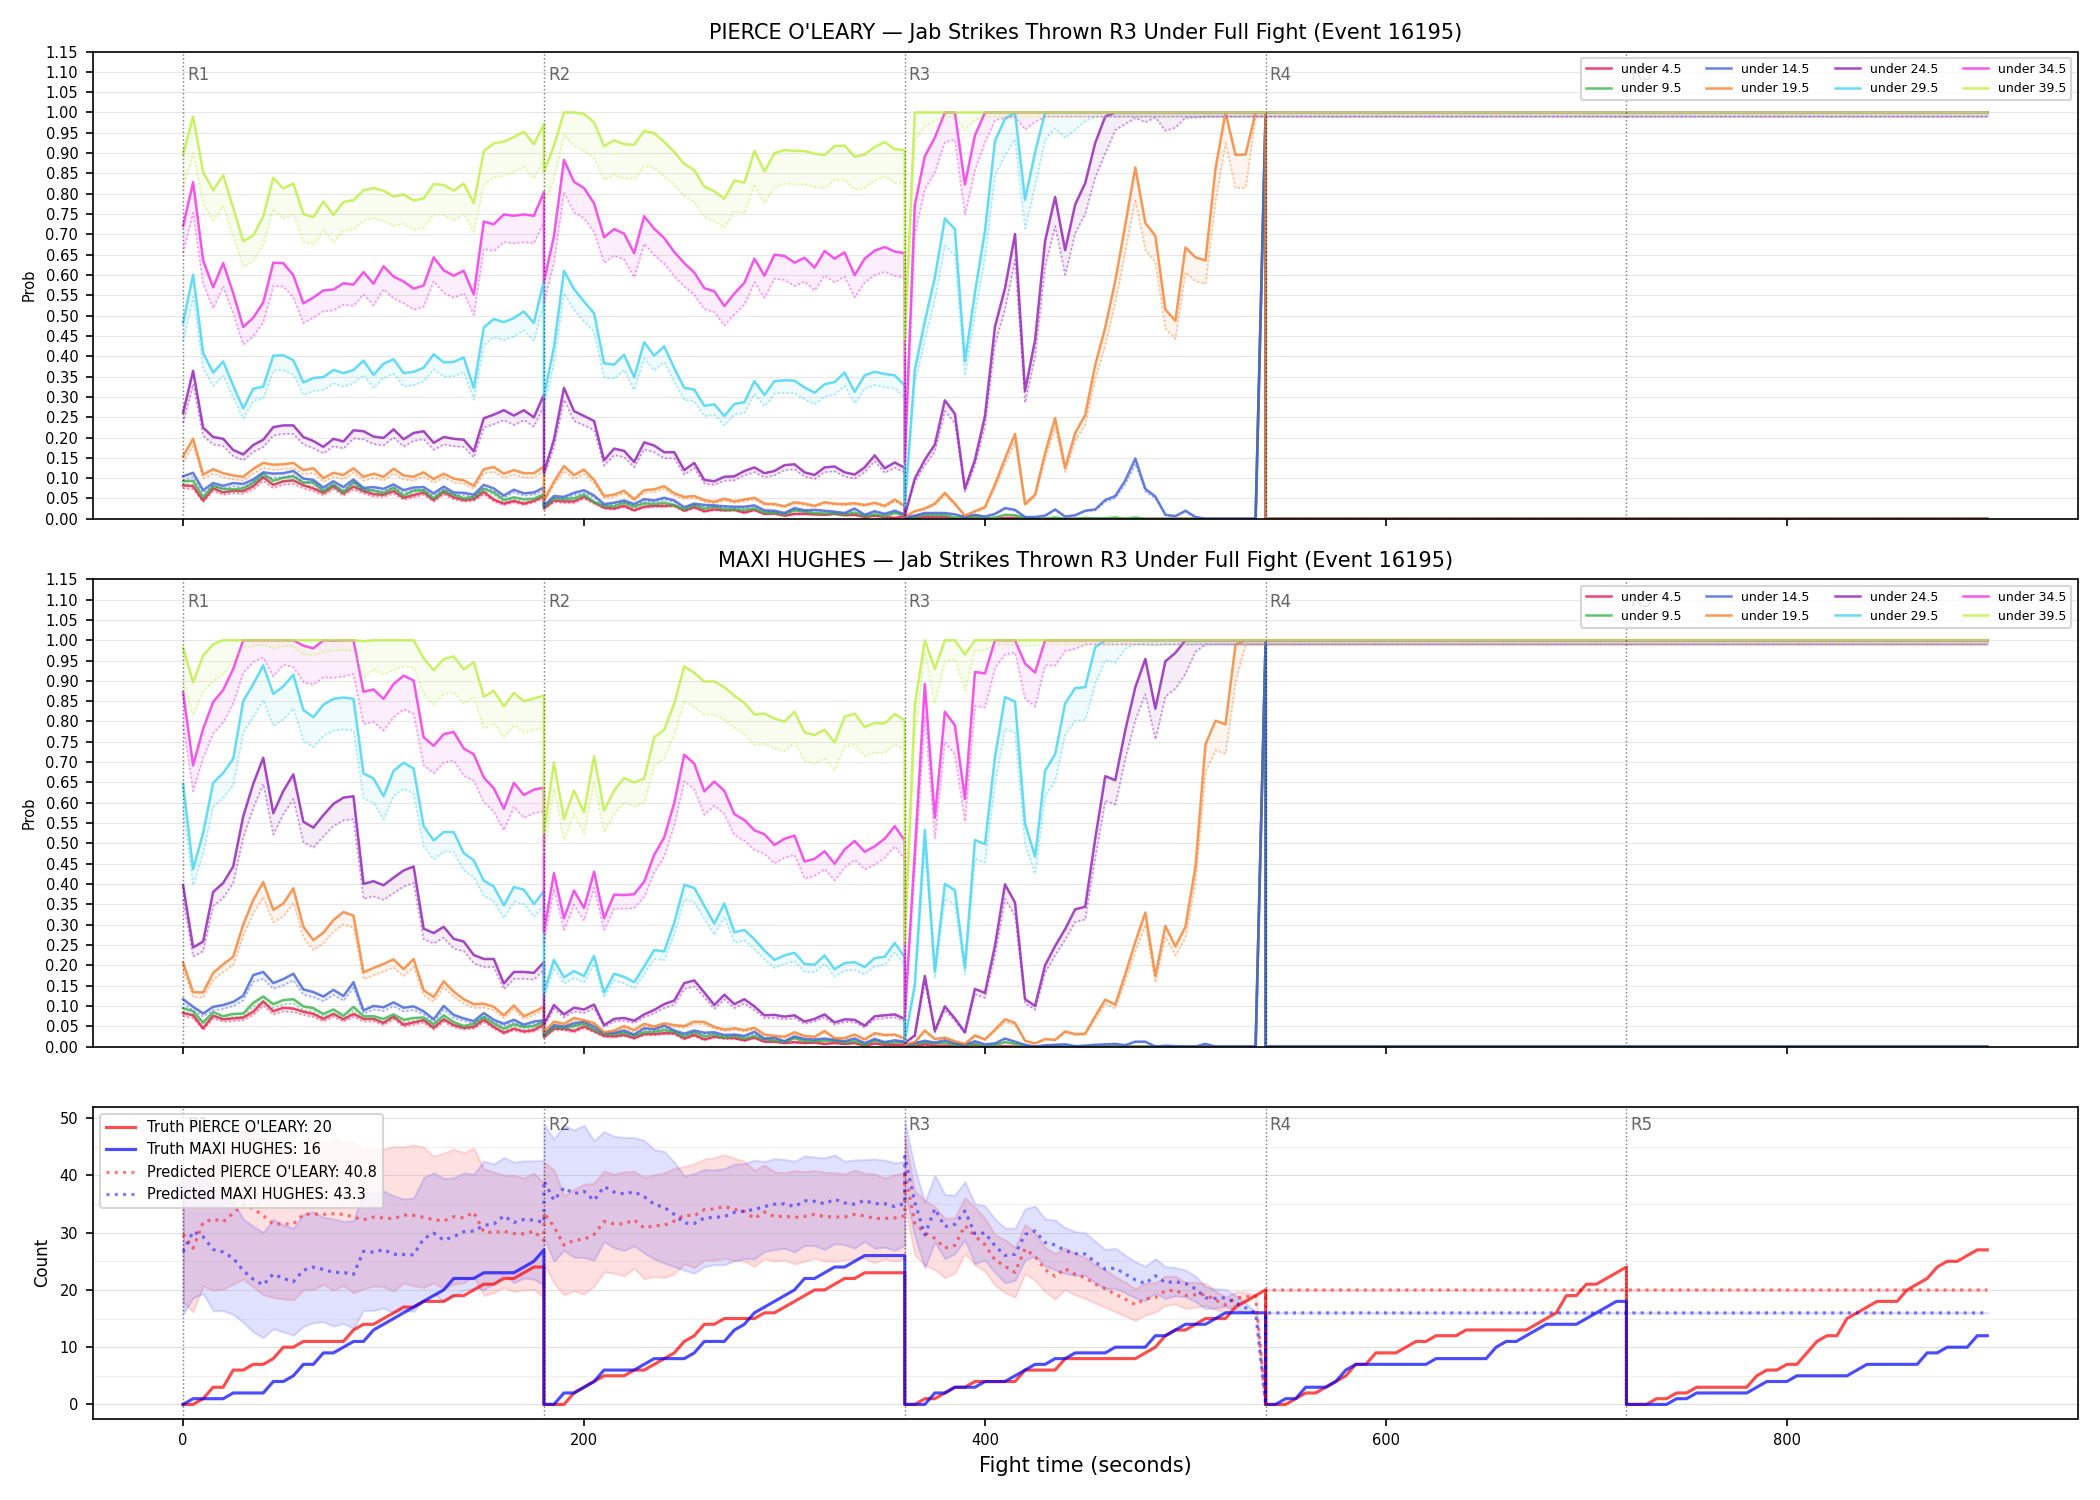The width and height of the screenshot is (2100, 1500).
Task: Click 'Truth MAXI HUGHES: 16' legend entry
Action: tap(213, 1149)
